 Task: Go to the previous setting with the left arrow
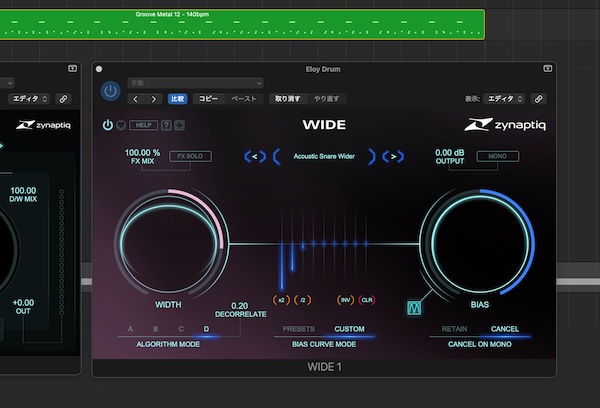(x=135, y=99)
